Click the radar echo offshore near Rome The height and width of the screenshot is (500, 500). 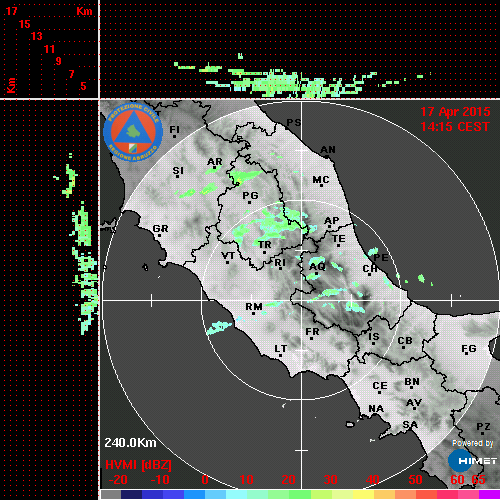point(218,328)
